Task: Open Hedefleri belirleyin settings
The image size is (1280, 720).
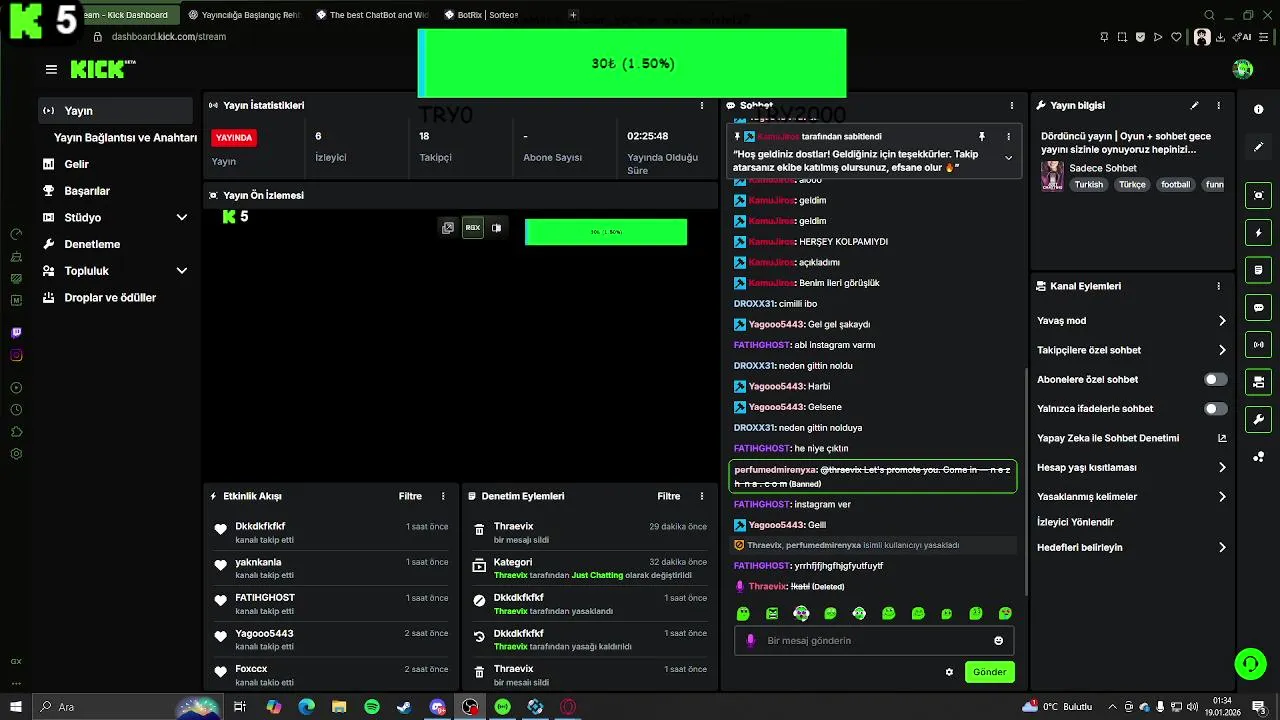Action: point(1132,547)
